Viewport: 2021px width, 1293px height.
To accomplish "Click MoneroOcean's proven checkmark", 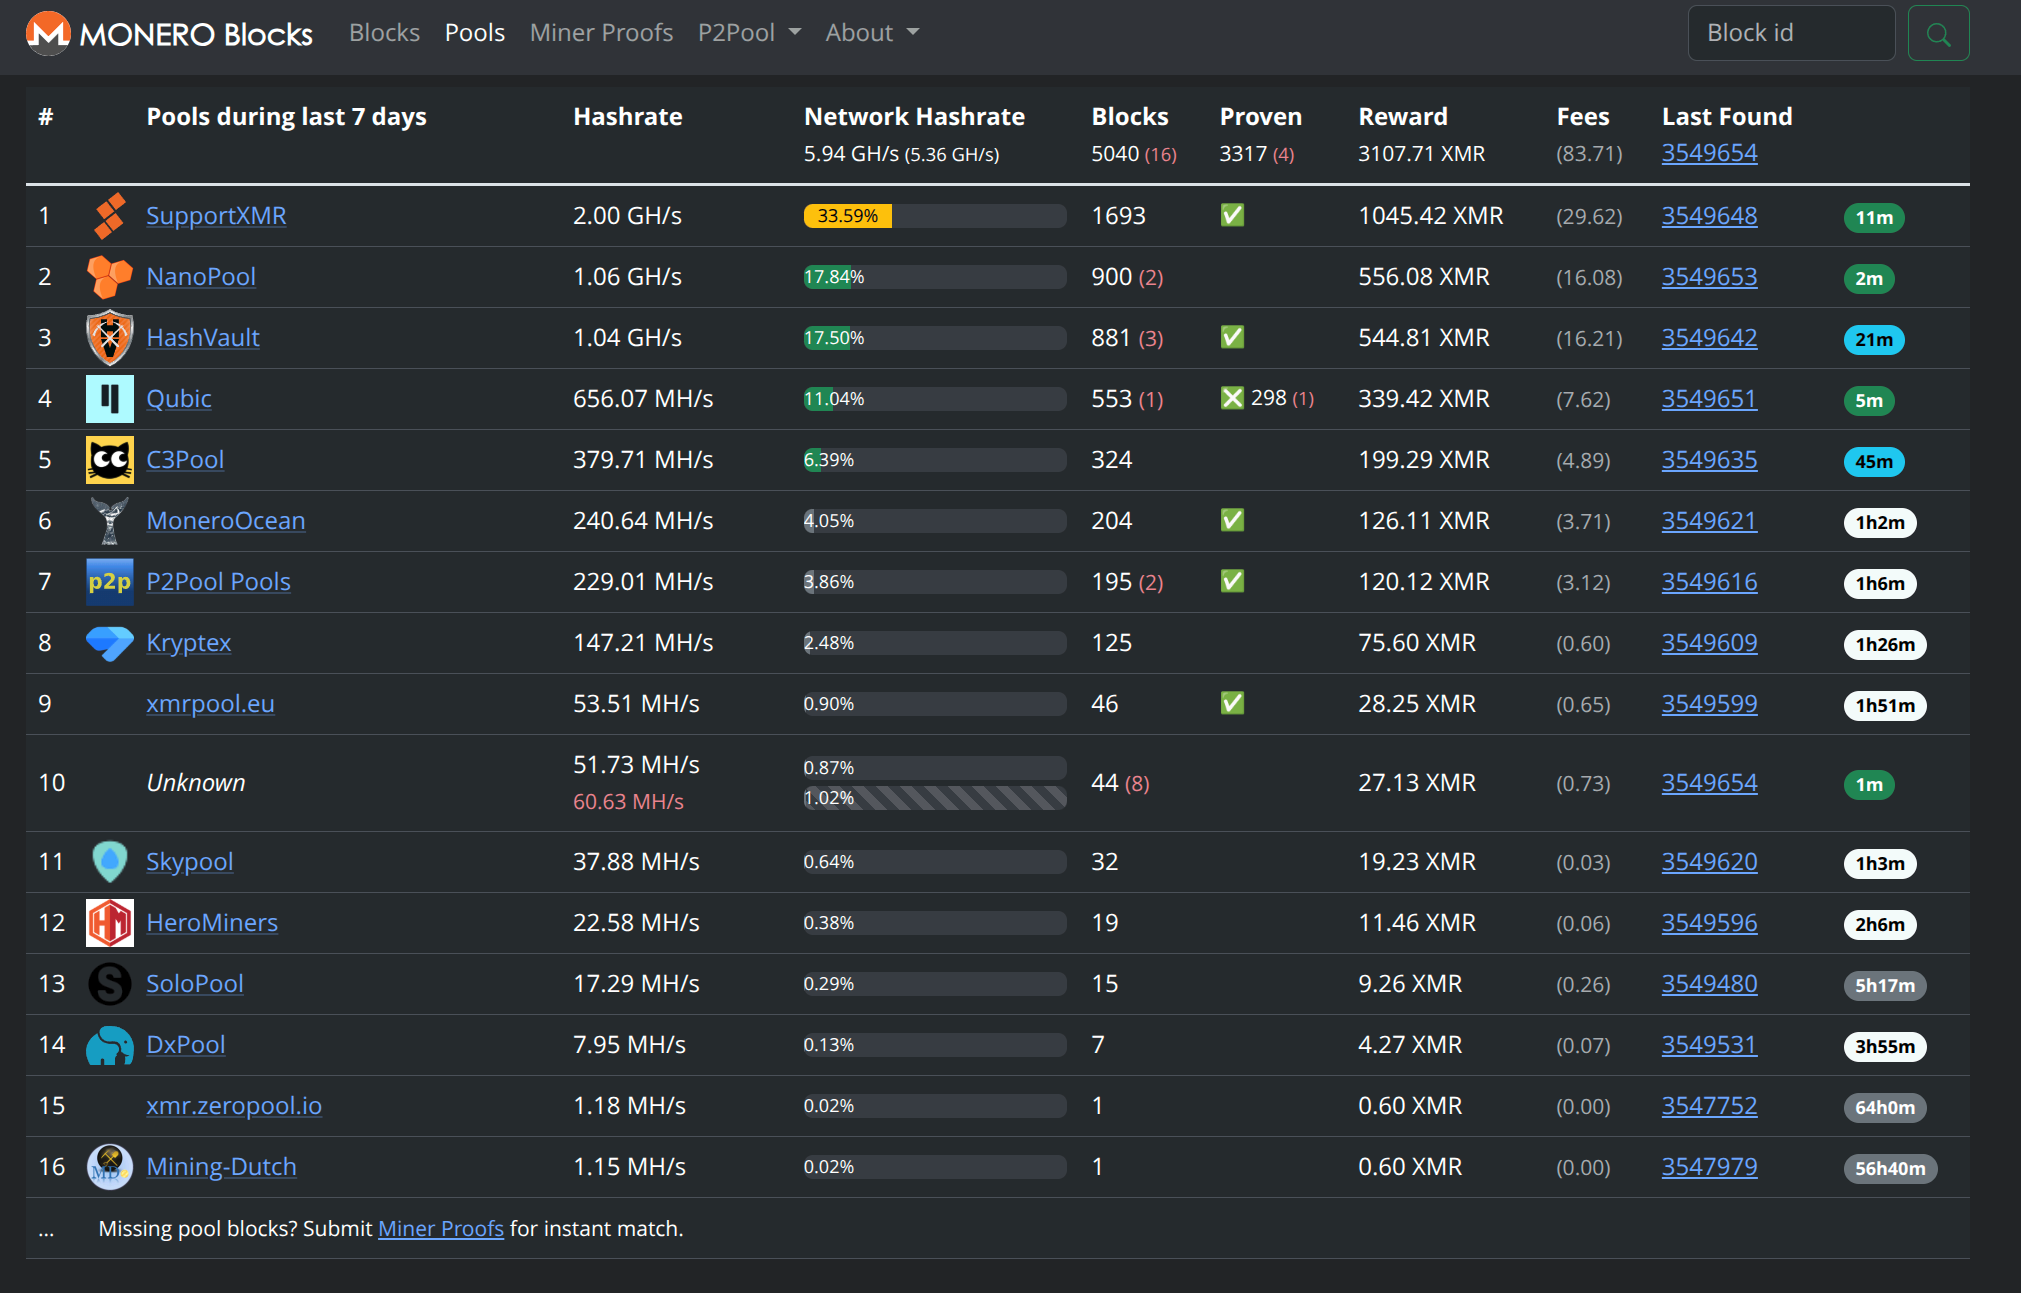I will click(x=1232, y=521).
